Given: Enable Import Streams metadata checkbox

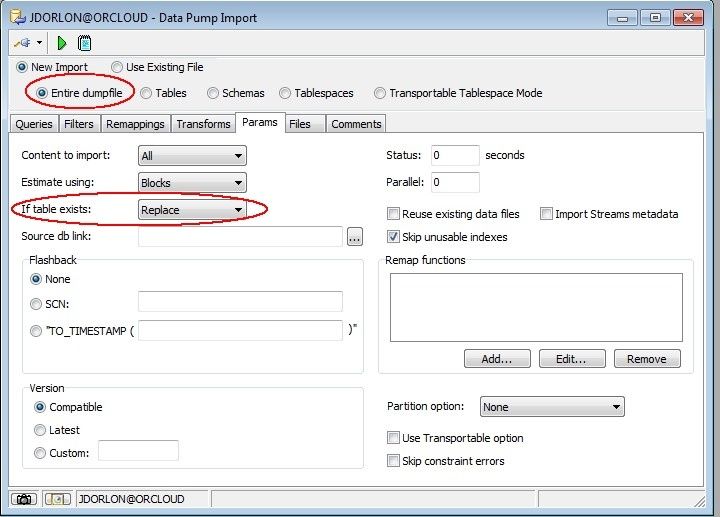Looking at the screenshot, I should [x=546, y=214].
